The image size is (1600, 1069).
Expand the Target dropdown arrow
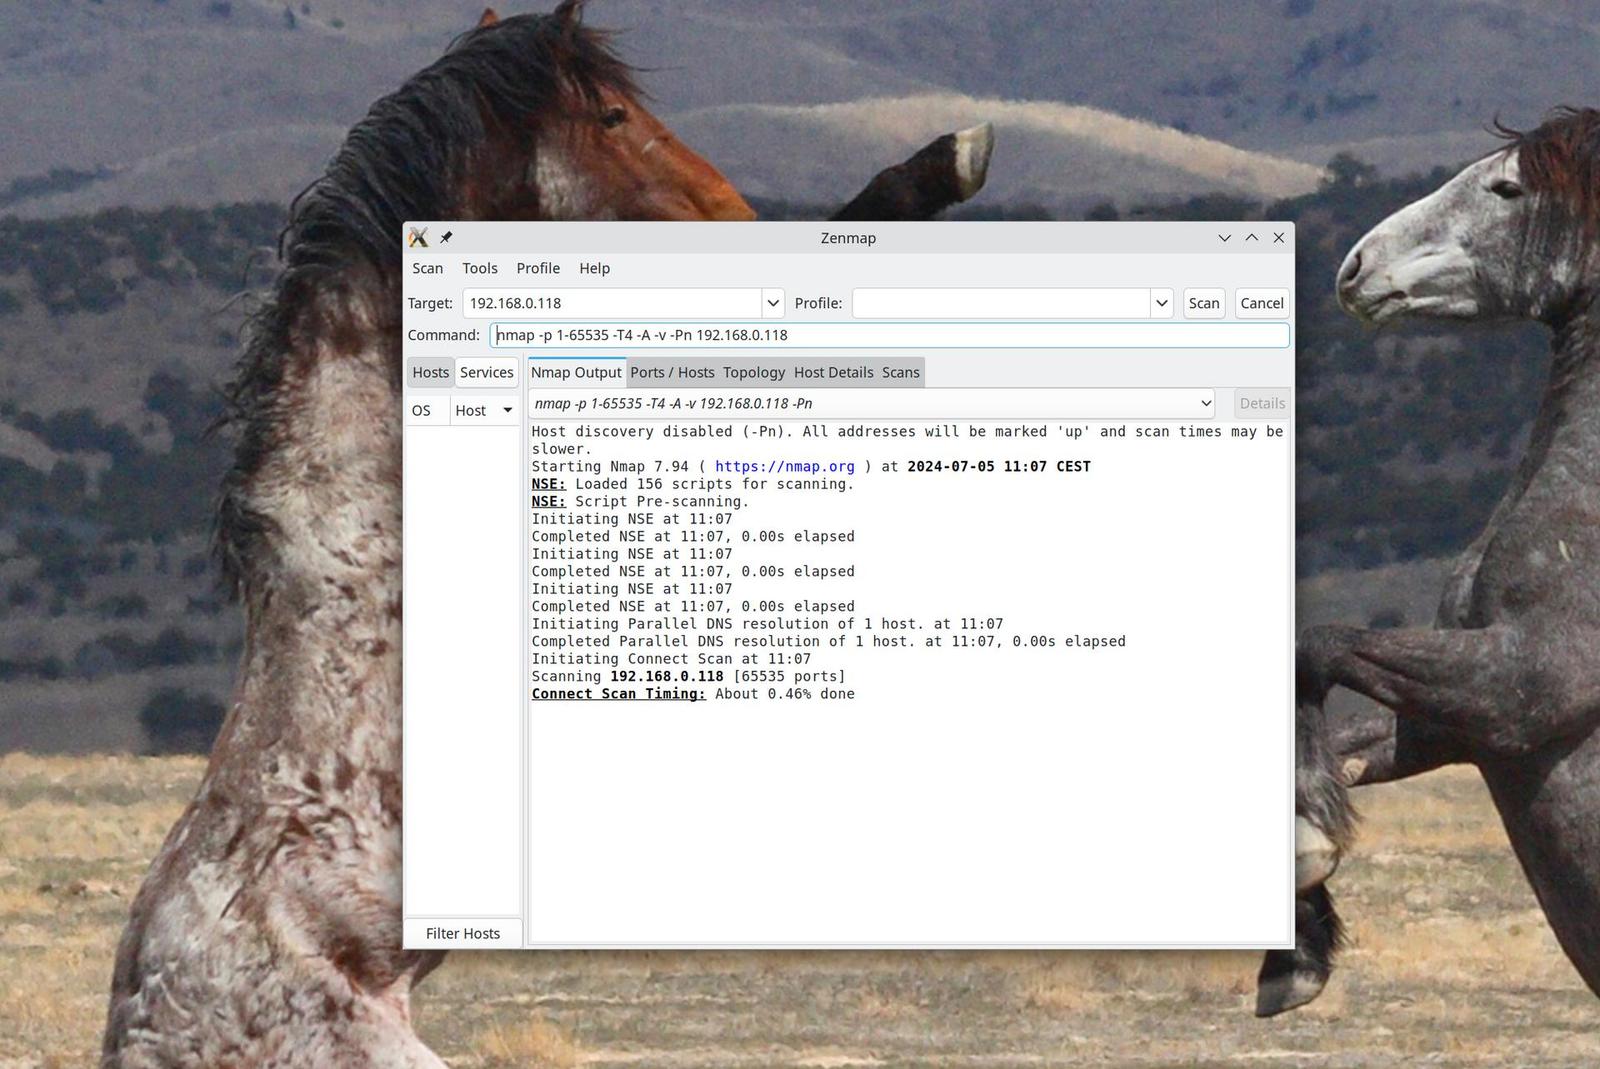coord(773,303)
